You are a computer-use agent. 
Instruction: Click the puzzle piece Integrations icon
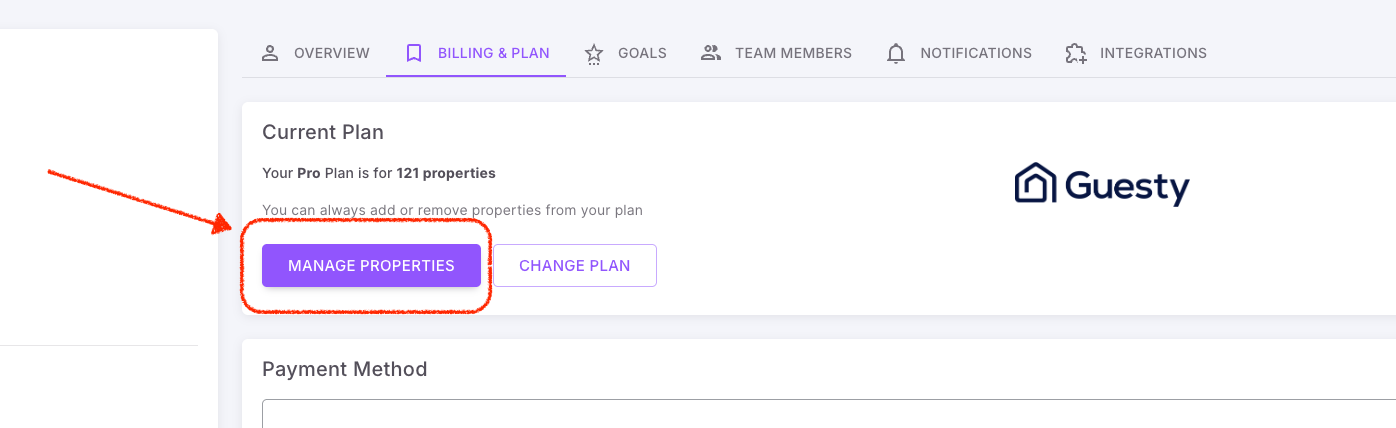1075,54
